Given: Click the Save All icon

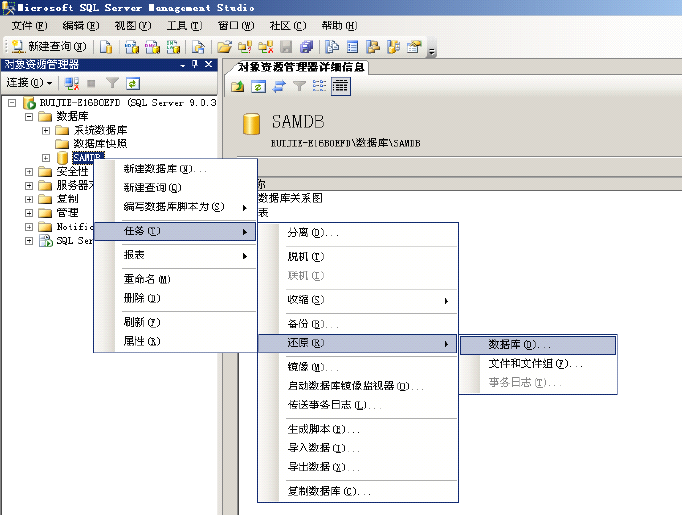Looking at the screenshot, I should [x=307, y=47].
